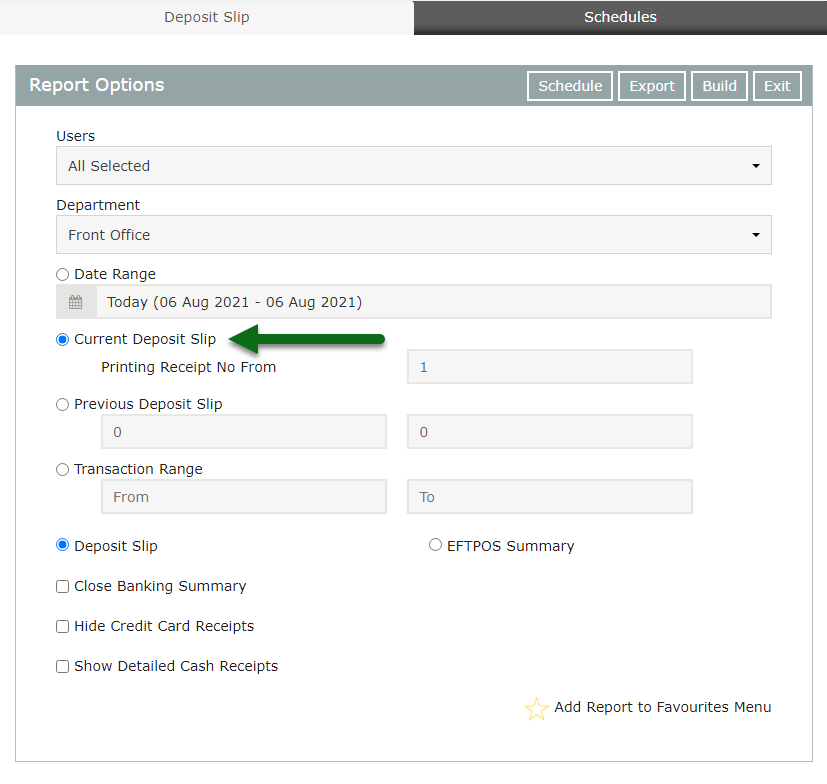Click the Schedule button
This screenshot has height=784, width=827.
coord(570,85)
